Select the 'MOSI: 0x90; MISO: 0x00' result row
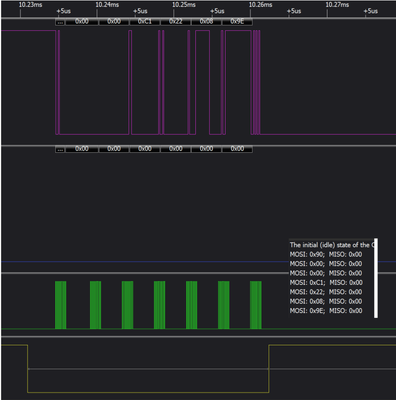 [x=326, y=254]
